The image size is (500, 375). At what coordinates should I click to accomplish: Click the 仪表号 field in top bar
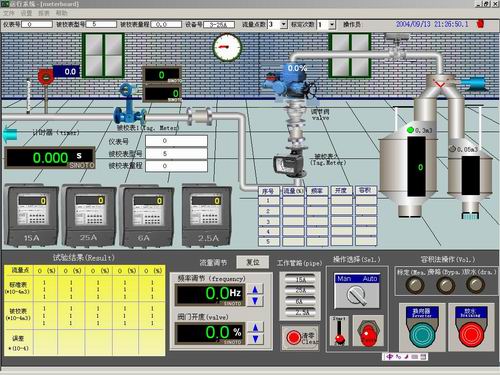[x=37, y=24]
